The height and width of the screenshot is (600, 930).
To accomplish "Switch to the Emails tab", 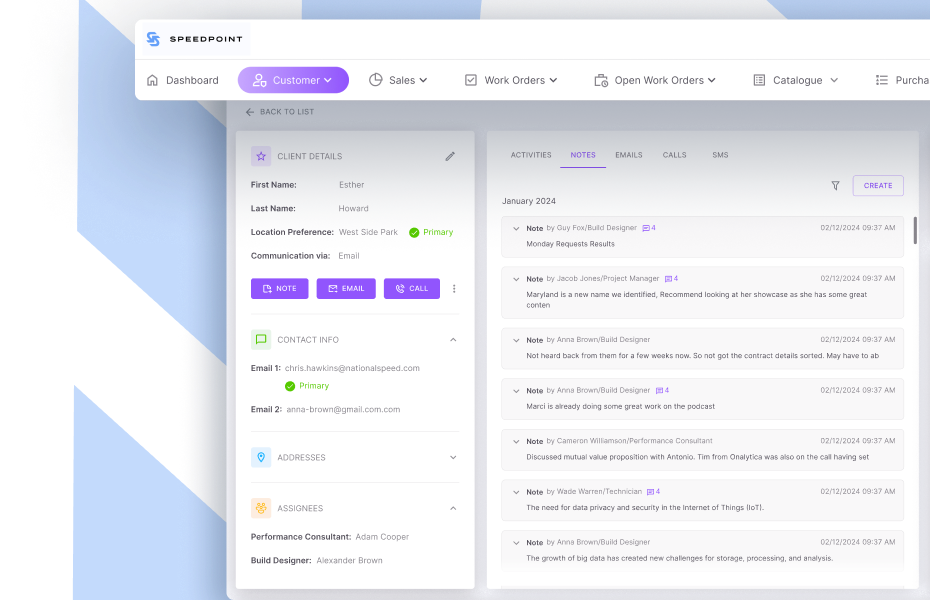I will [x=628, y=155].
